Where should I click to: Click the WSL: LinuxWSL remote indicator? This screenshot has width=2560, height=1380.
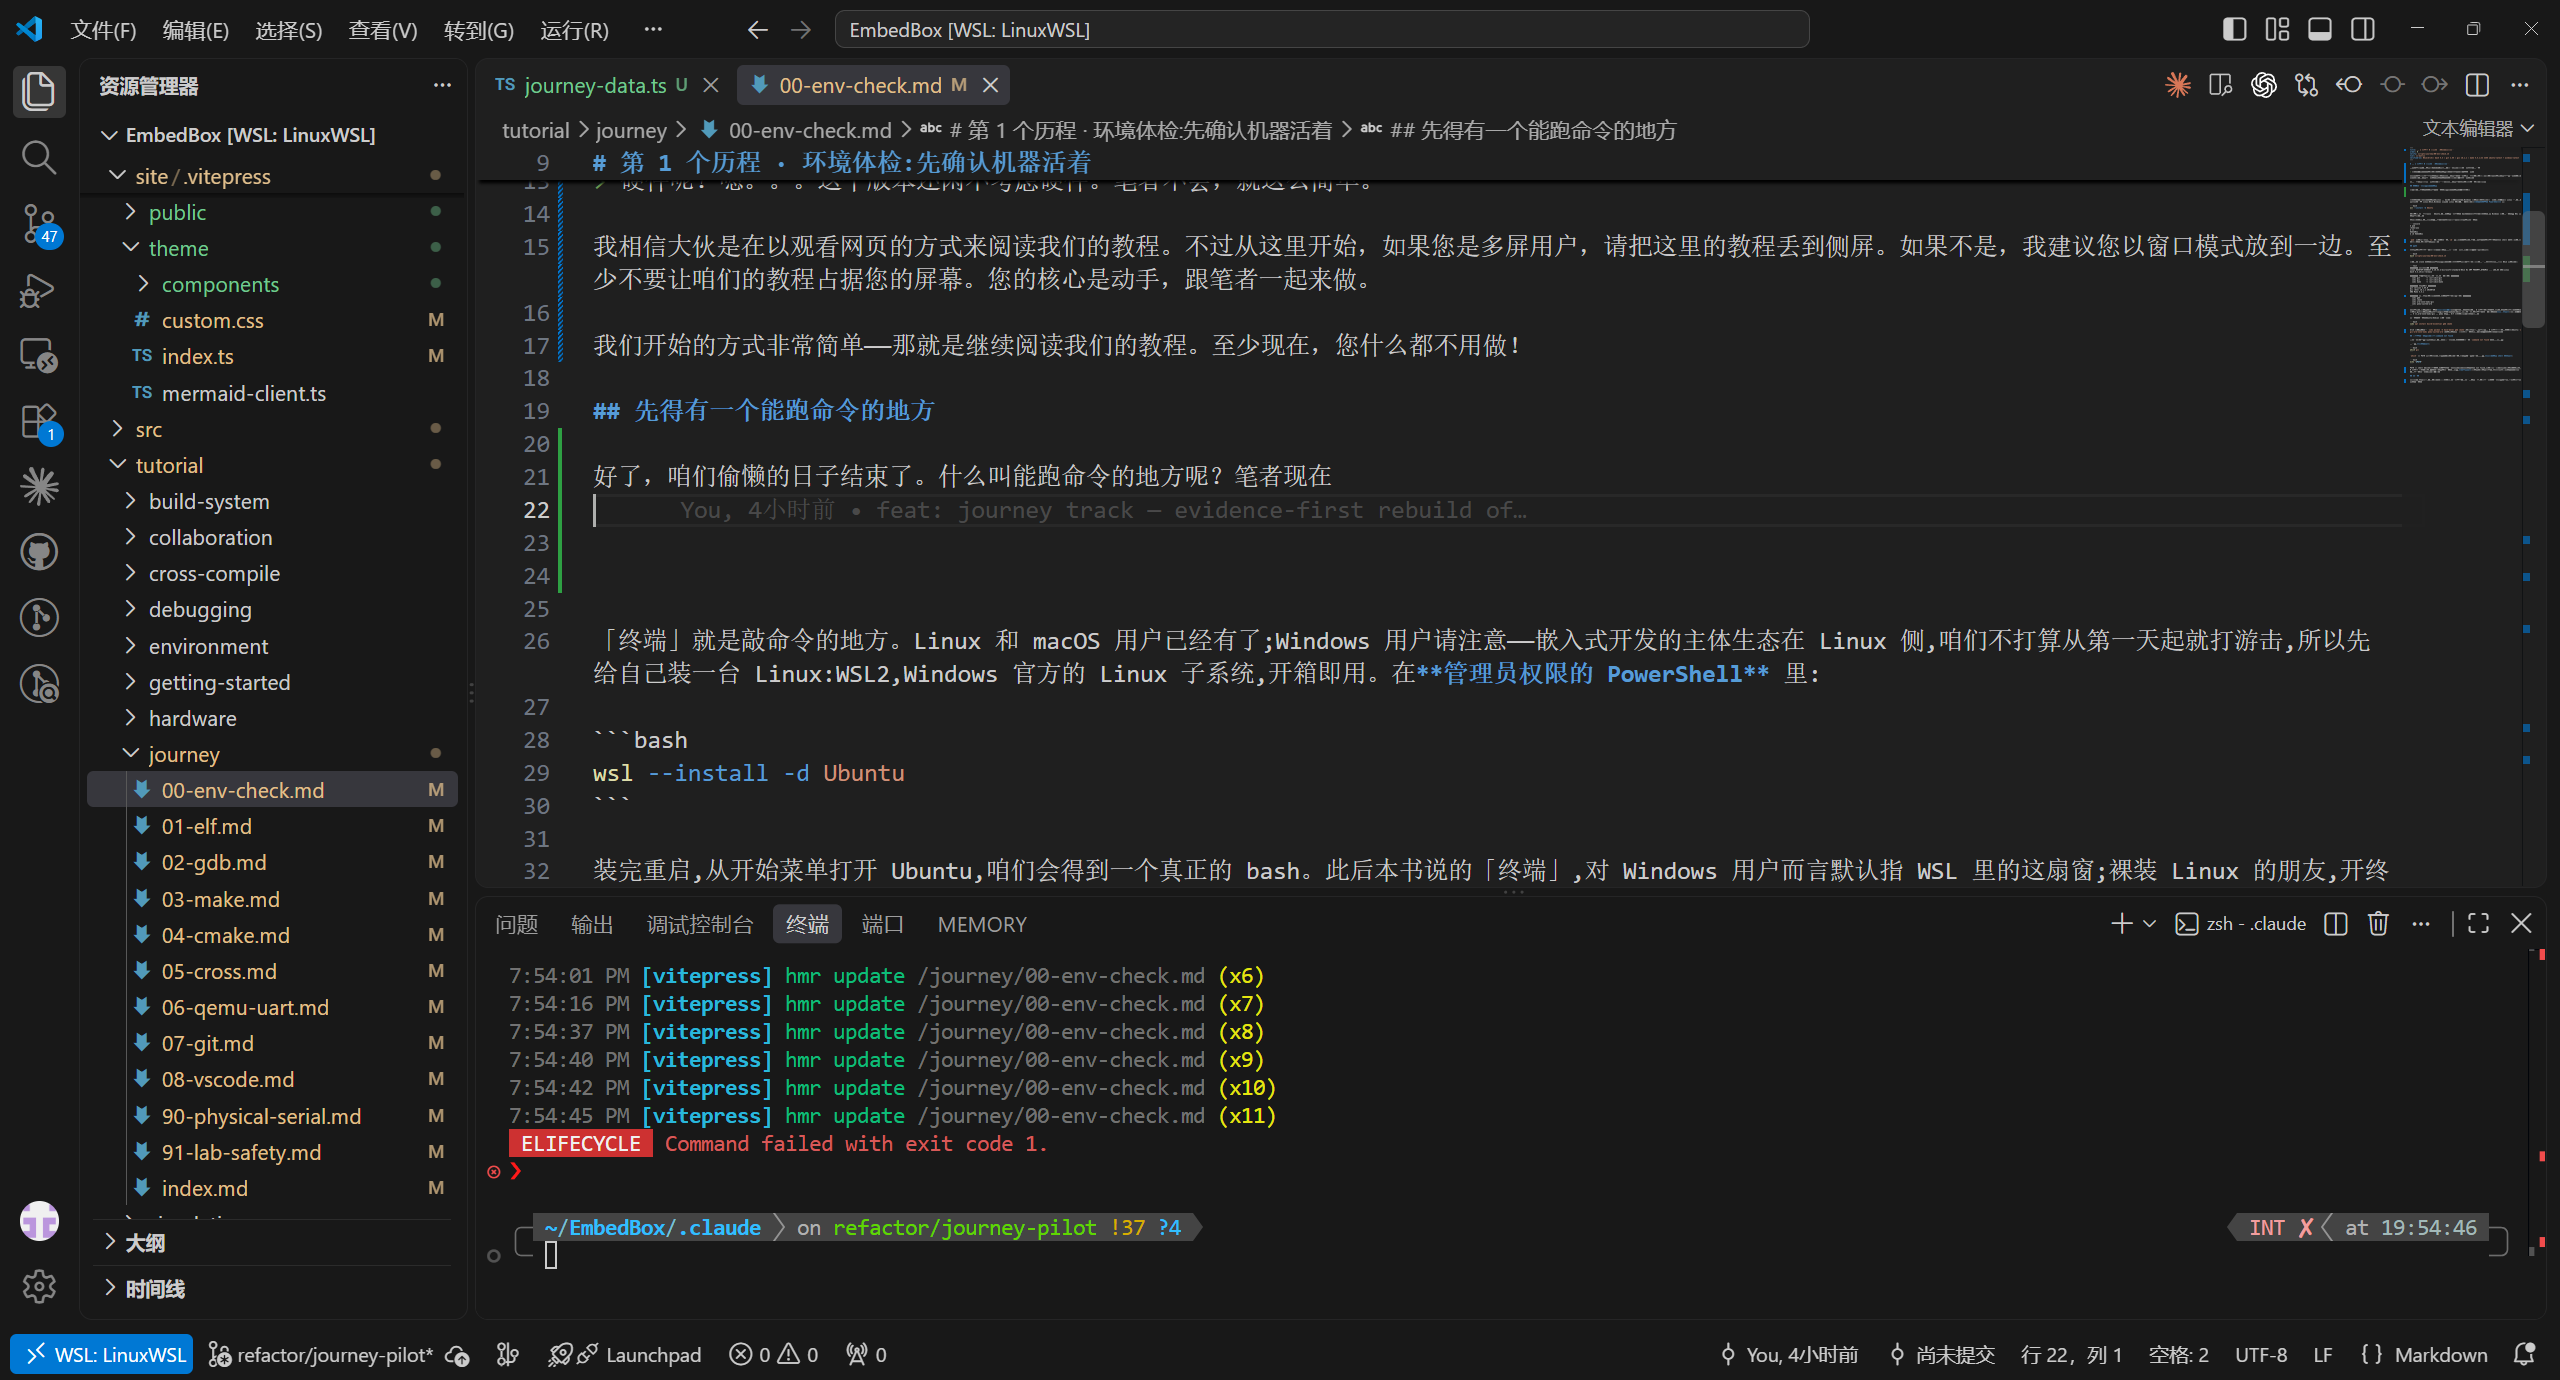pyautogui.click(x=103, y=1354)
